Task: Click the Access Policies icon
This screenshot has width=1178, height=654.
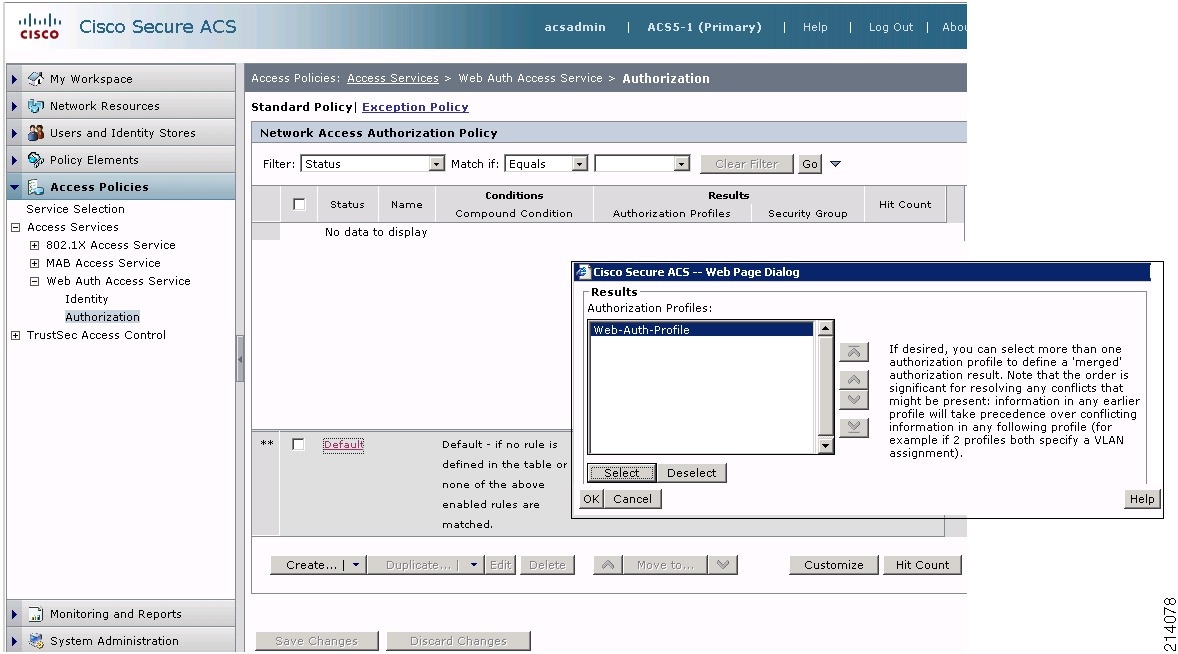Action: [35, 187]
